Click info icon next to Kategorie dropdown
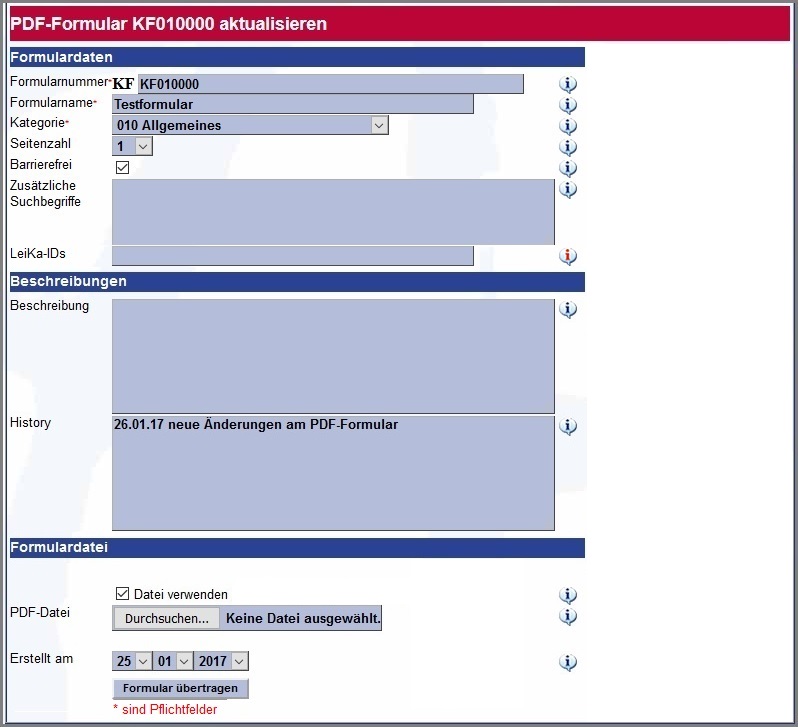798x727 pixels. [568, 126]
